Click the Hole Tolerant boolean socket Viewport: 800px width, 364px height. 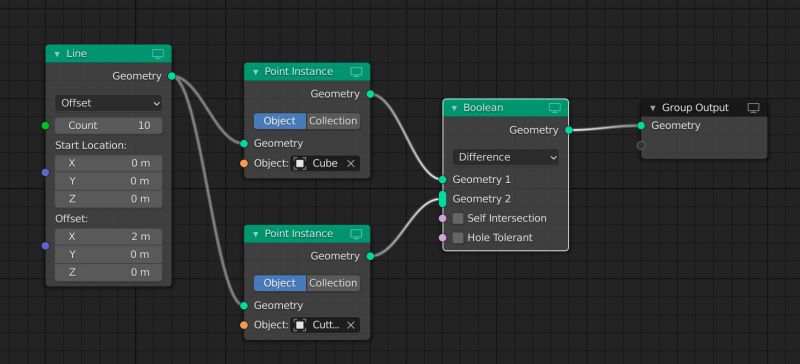click(x=442, y=238)
